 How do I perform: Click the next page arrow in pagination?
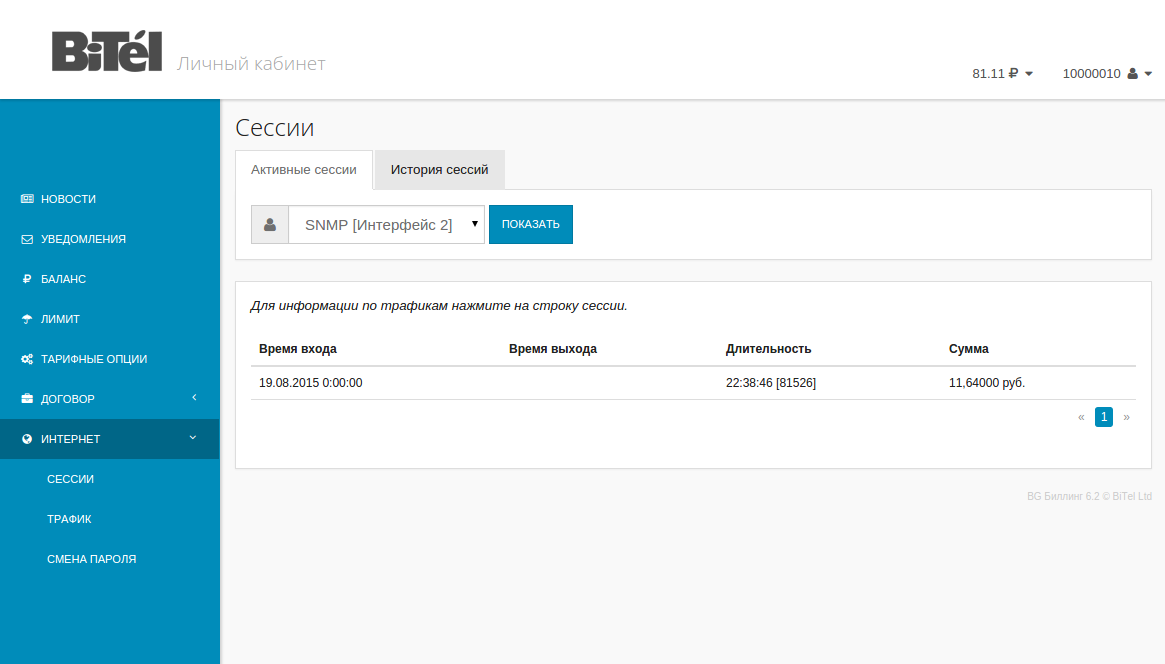click(x=1126, y=417)
